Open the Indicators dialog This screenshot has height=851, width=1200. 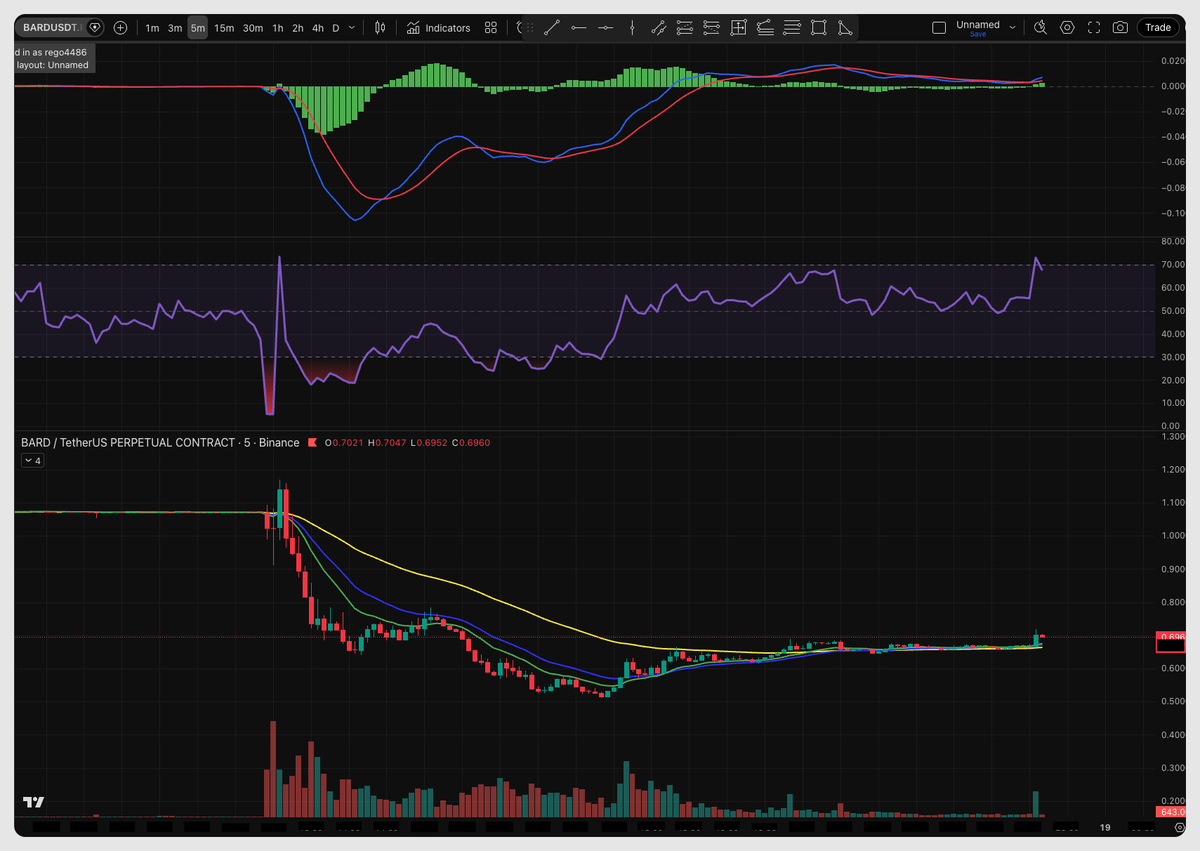point(438,28)
